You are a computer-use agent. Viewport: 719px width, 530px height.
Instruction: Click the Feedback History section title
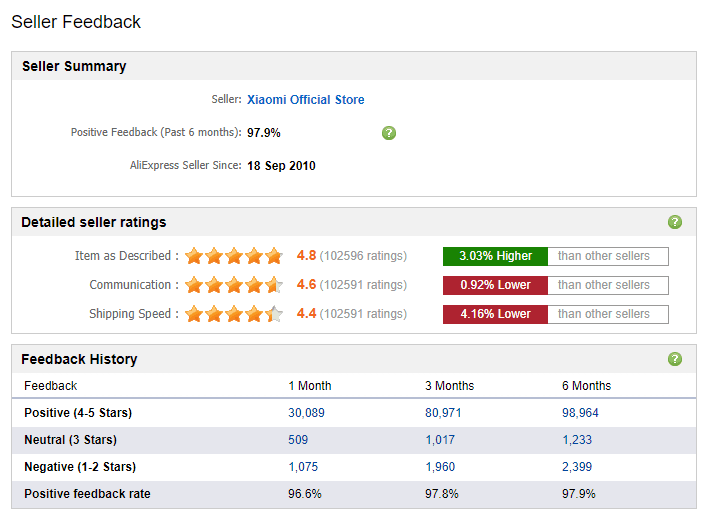point(79,359)
